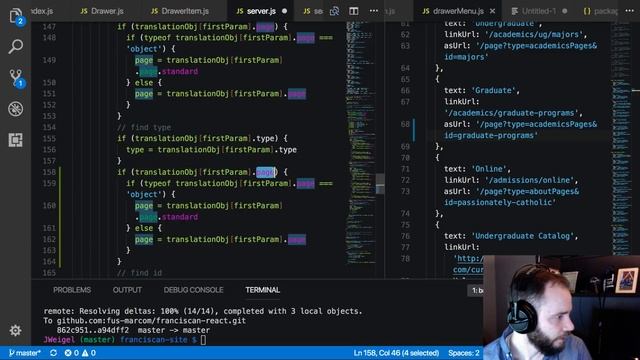The width and height of the screenshot is (640, 360).
Task: Open the PROBLEMS panel tab
Action: point(72,290)
